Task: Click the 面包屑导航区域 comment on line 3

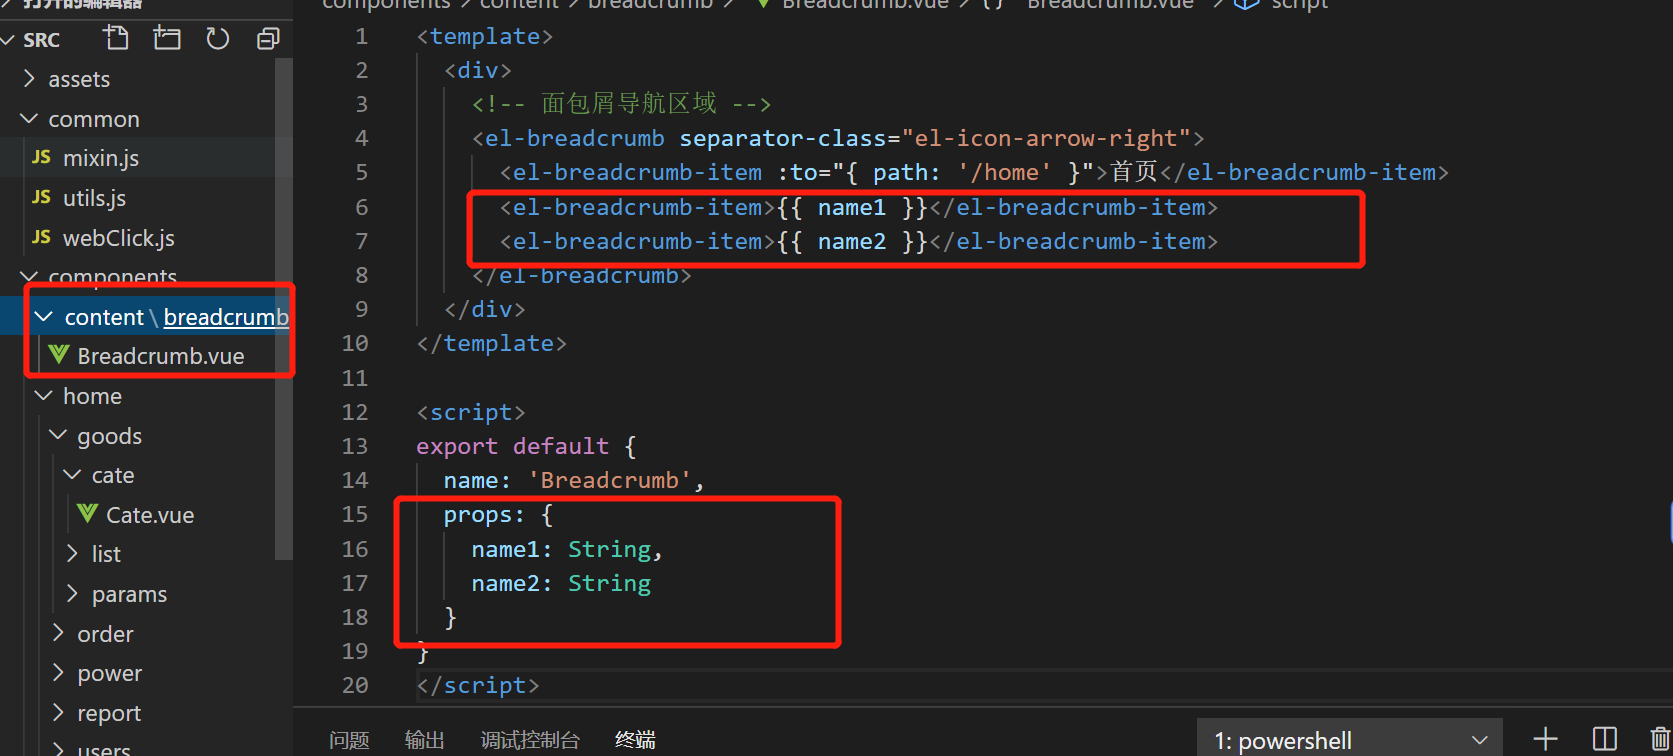Action: click(629, 103)
